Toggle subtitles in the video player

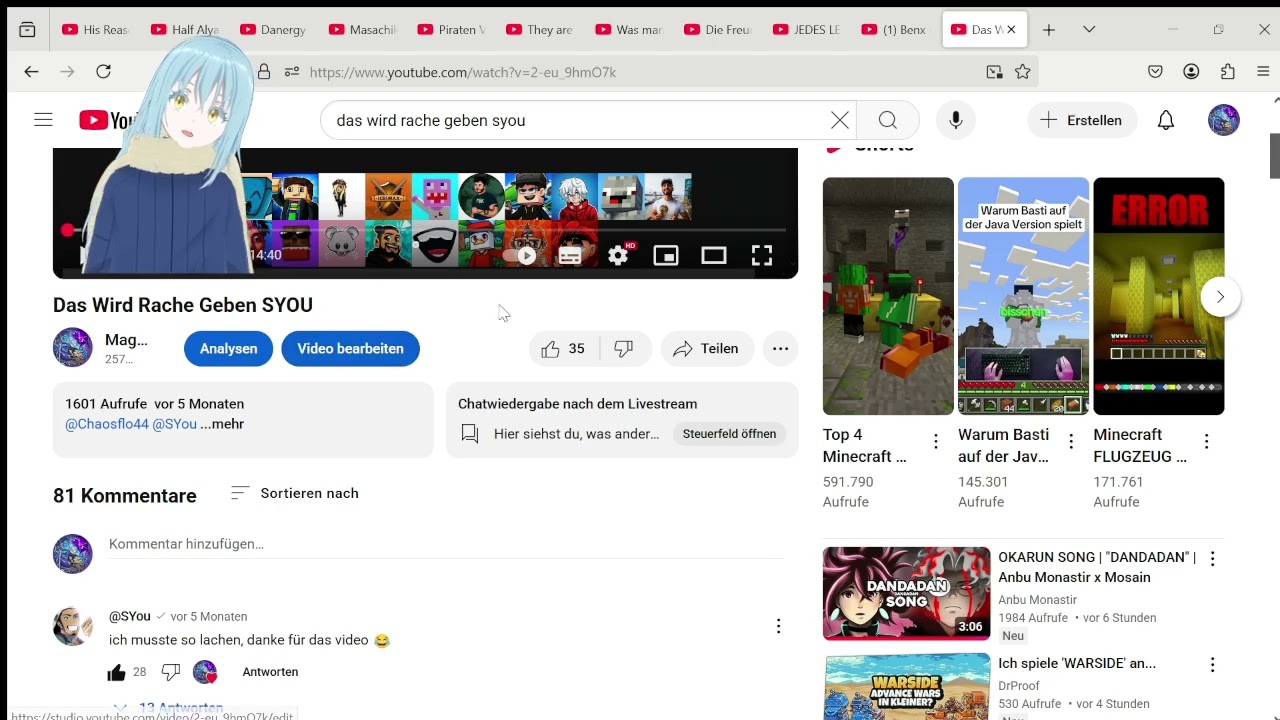pos(570,255)
